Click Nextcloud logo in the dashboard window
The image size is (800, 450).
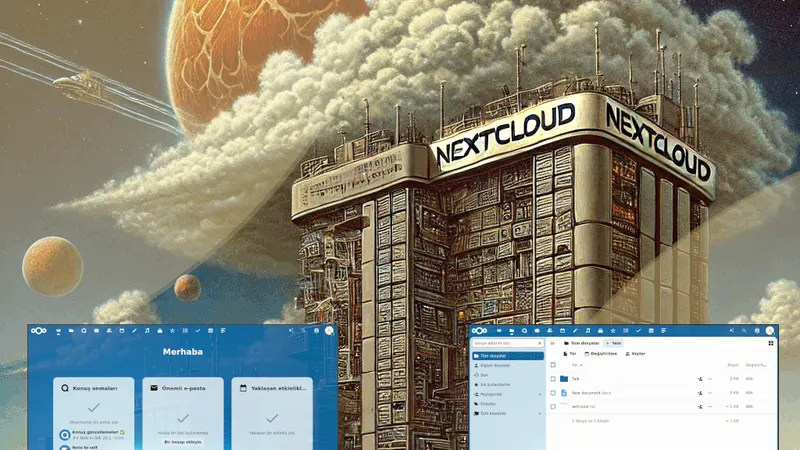pos(39,331)
